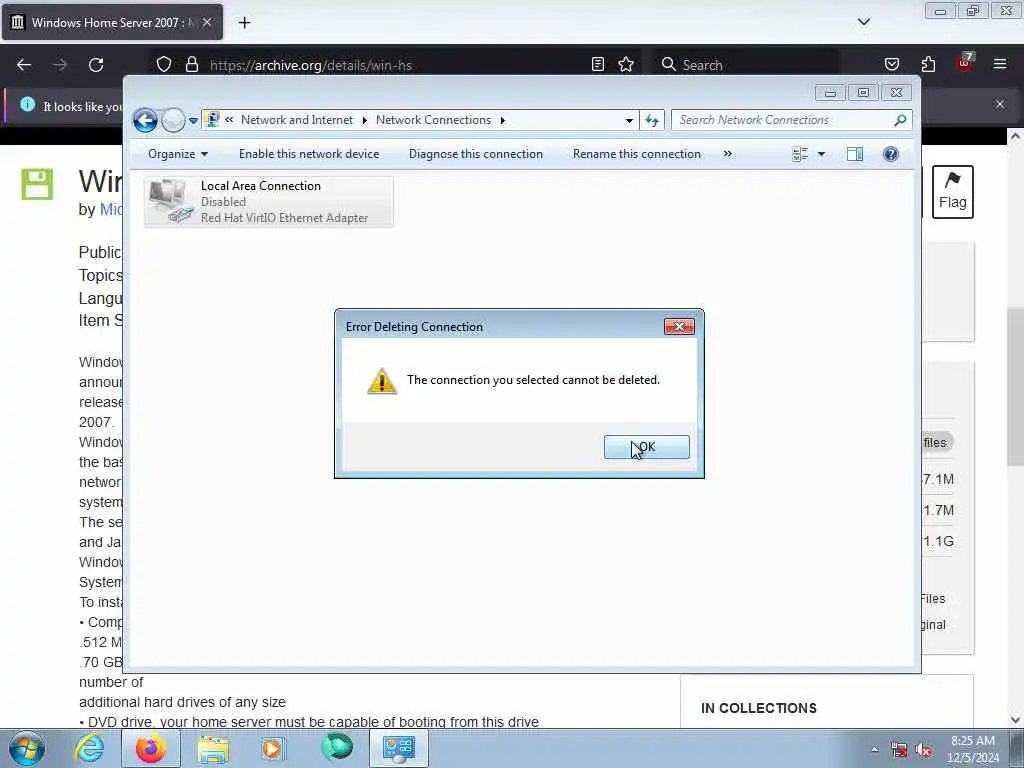Close the Windows Home Server tab
Image resolution: width=1024 pixels, height=768 pixels.
(x=207, y=22)
